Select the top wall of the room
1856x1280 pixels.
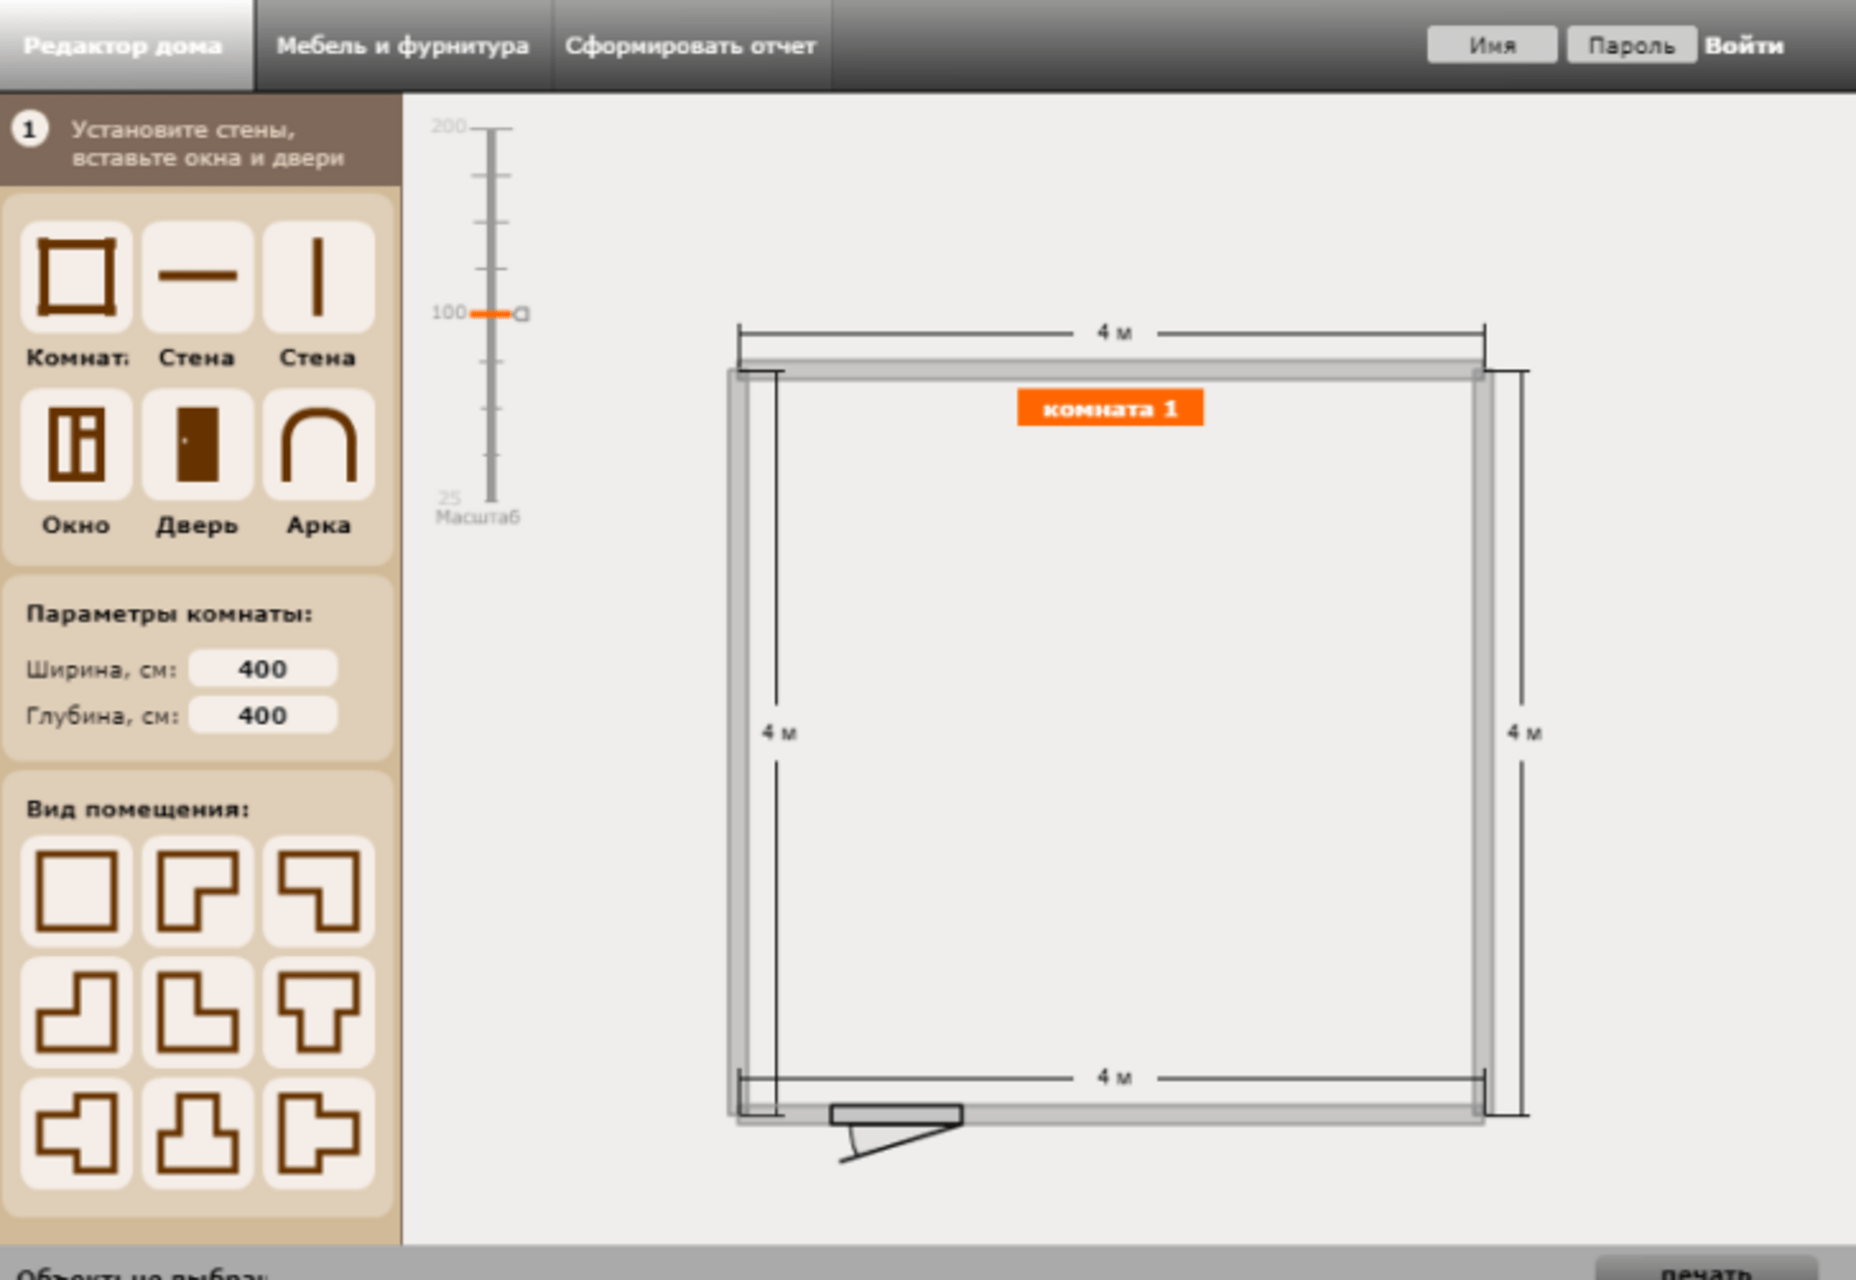[1110, 370]
